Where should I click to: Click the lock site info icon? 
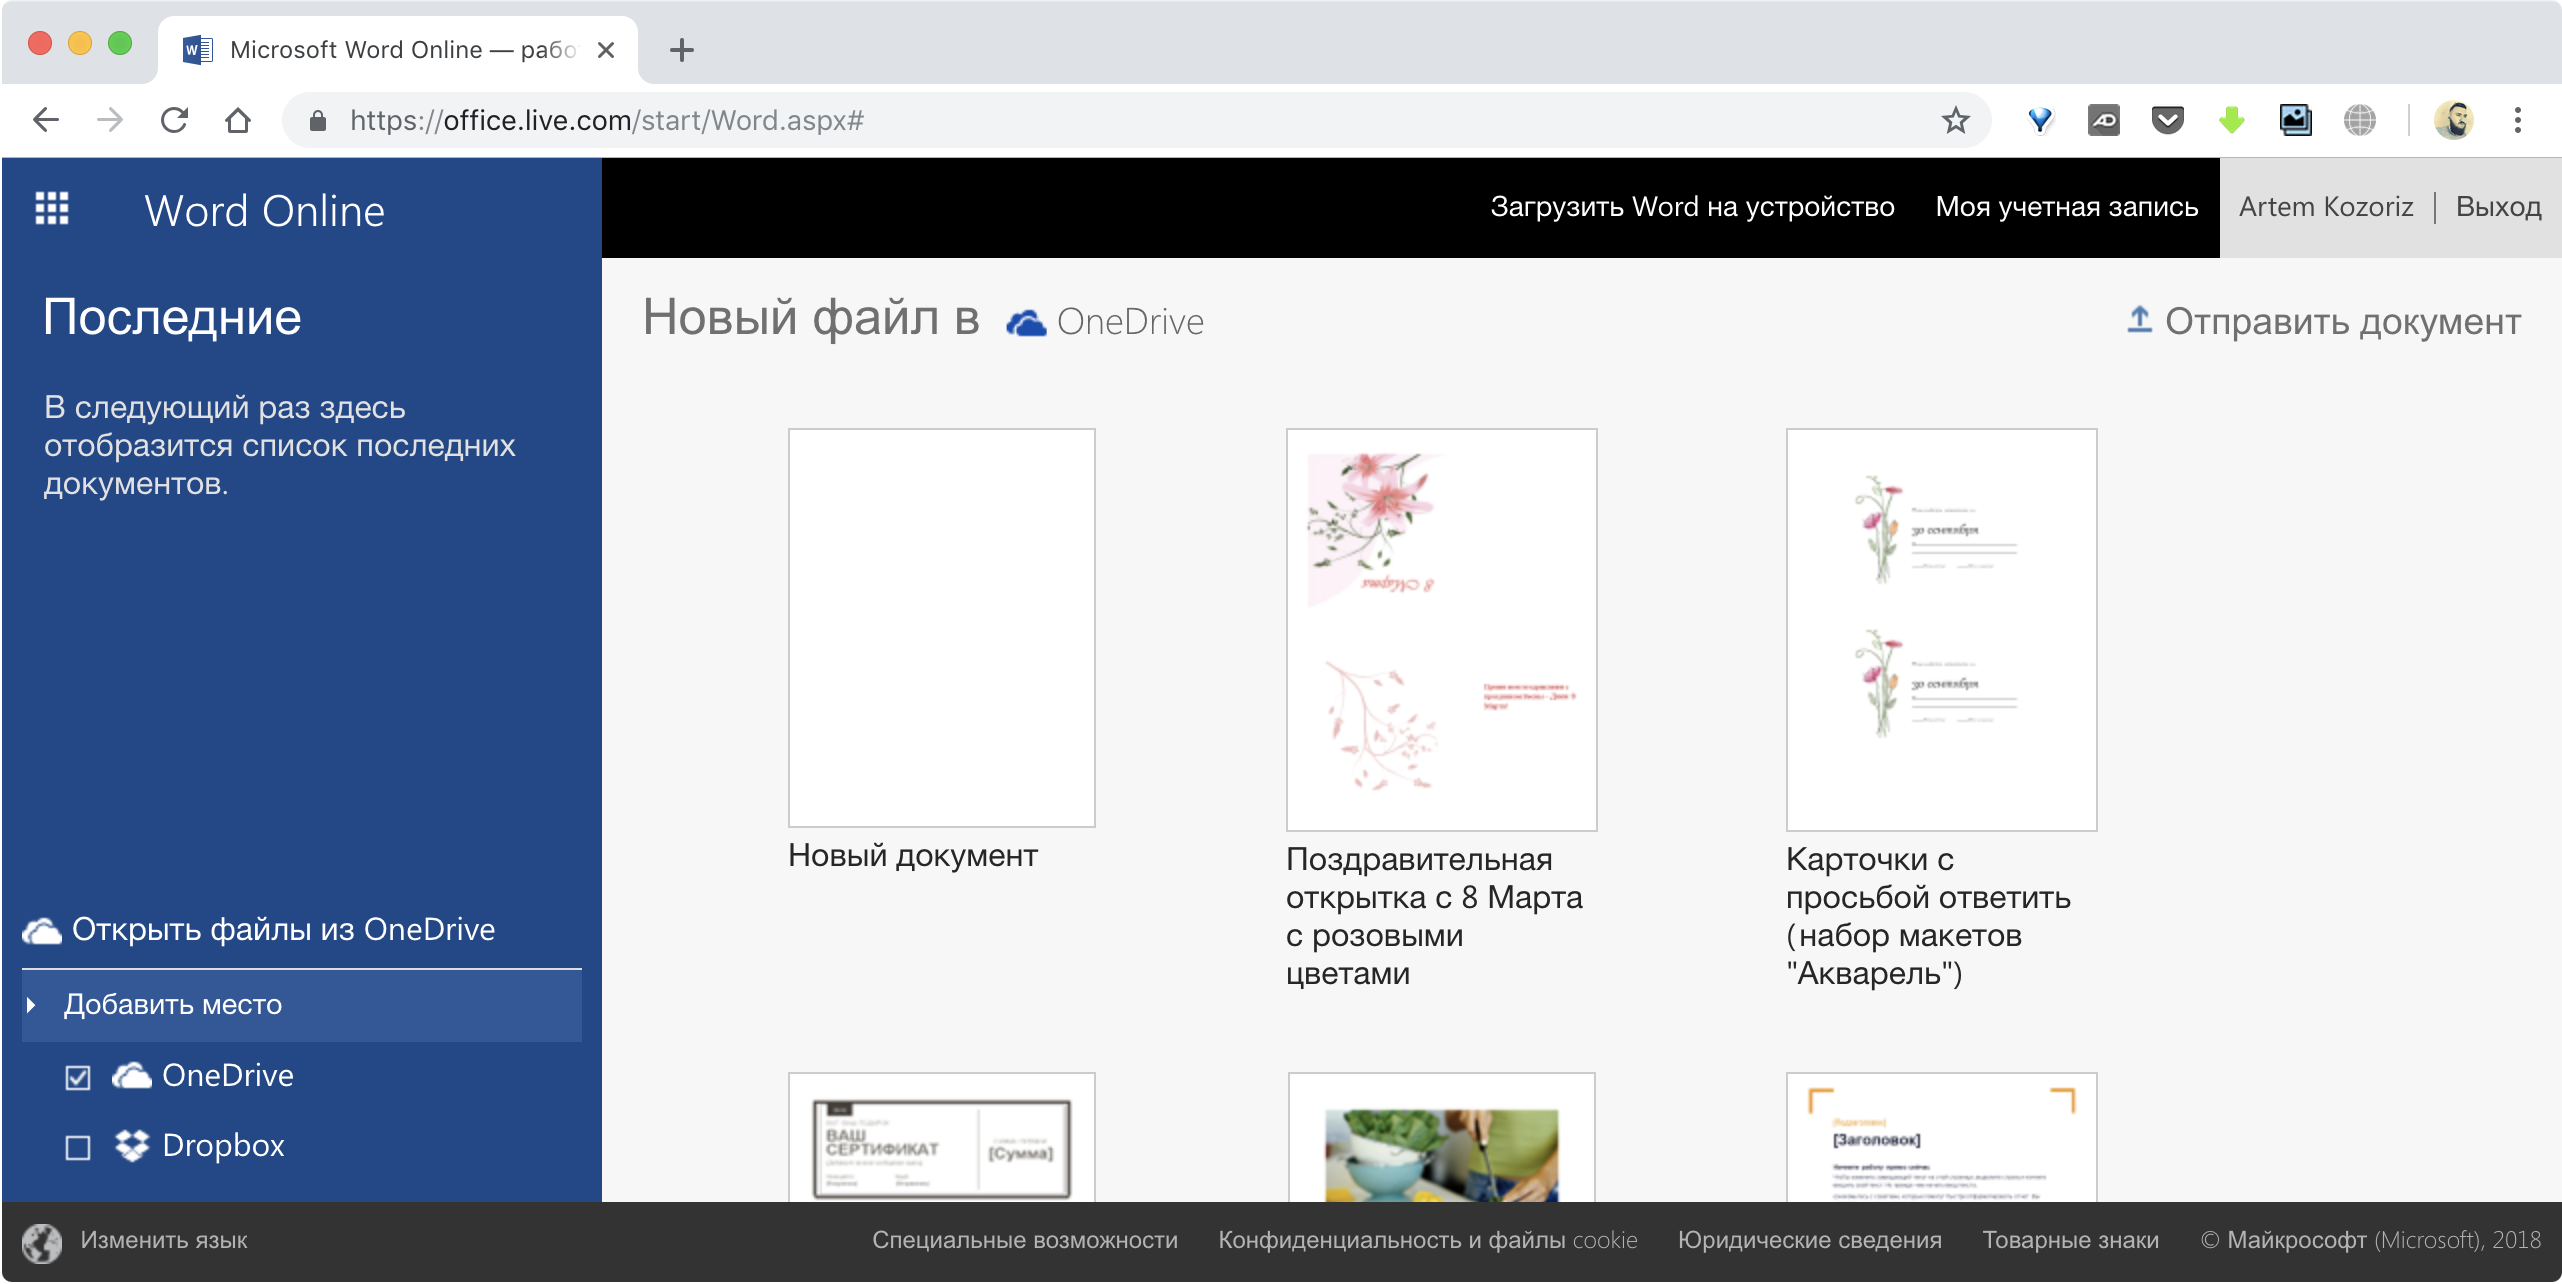tap(318, 121)
